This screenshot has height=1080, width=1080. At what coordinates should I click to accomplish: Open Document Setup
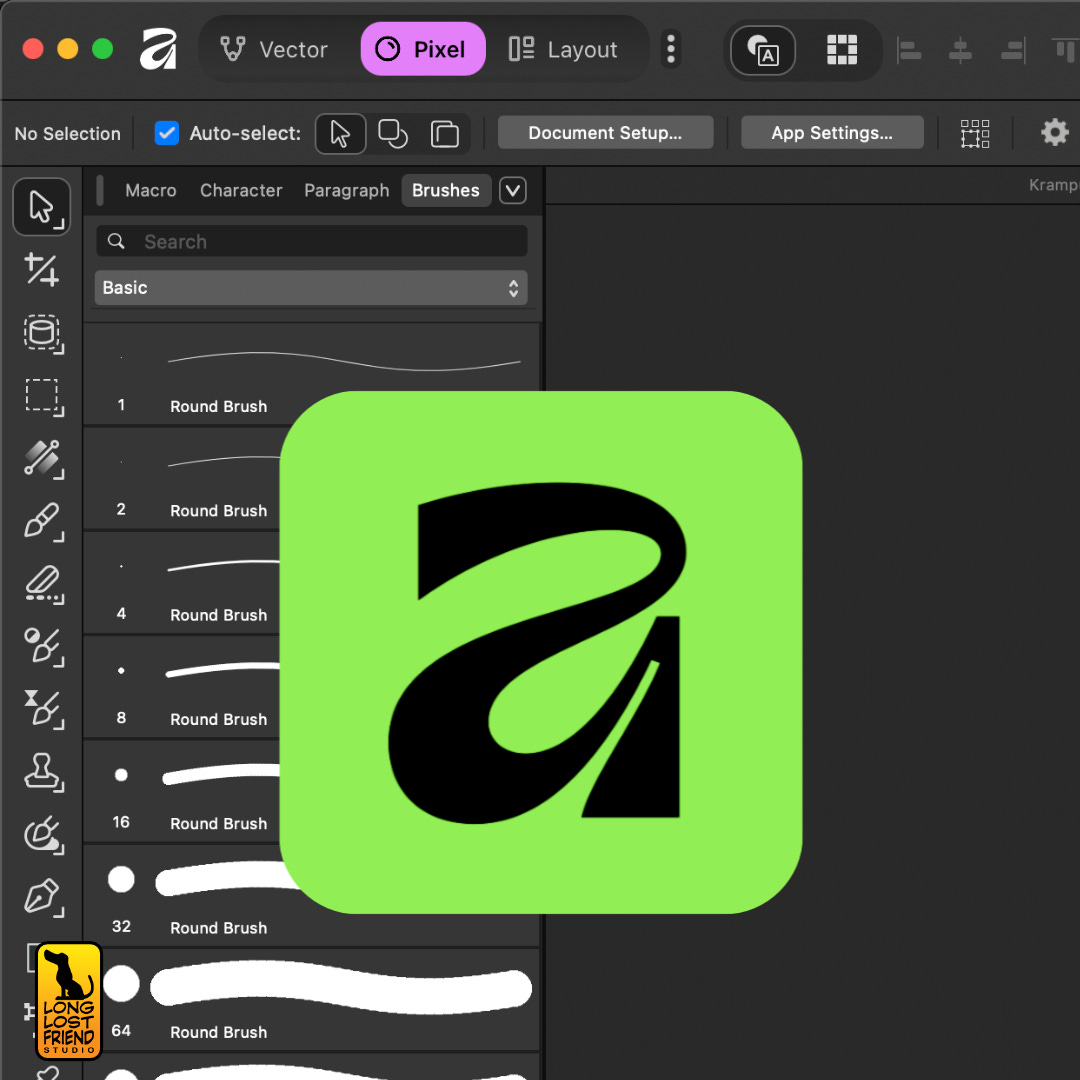[x=605, y=132]
